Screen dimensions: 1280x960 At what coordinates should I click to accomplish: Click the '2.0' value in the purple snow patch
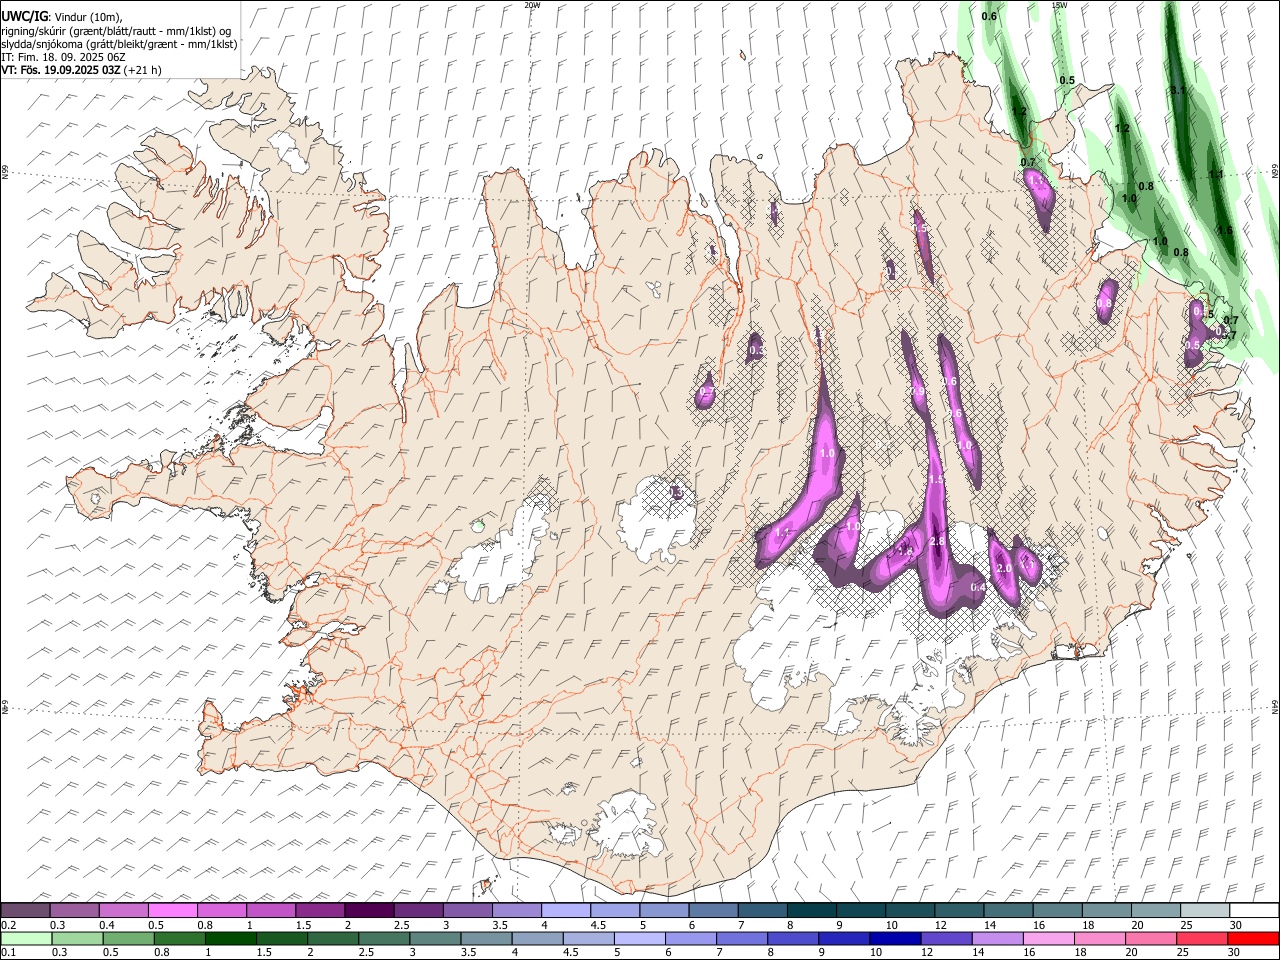[x=1005, y=568]
